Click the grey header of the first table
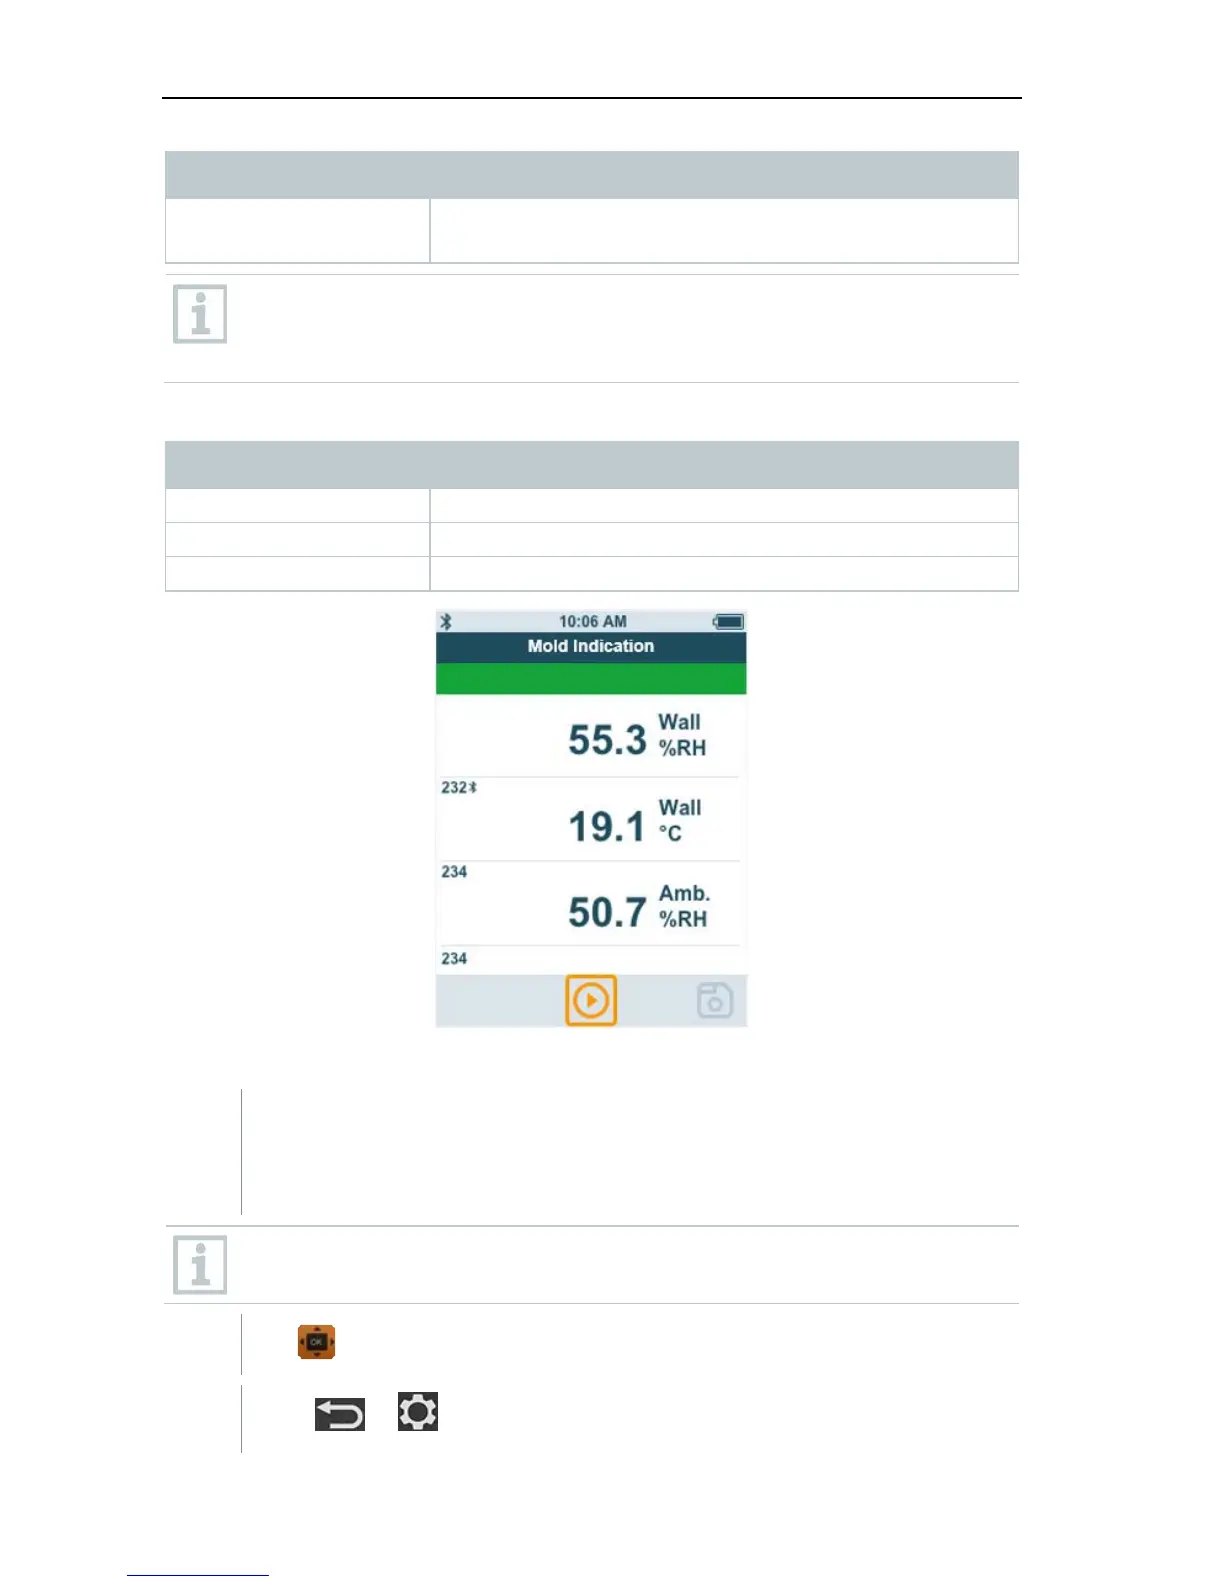The width and height of the screenshot is (1224, 1584). (x=591, y=175)
